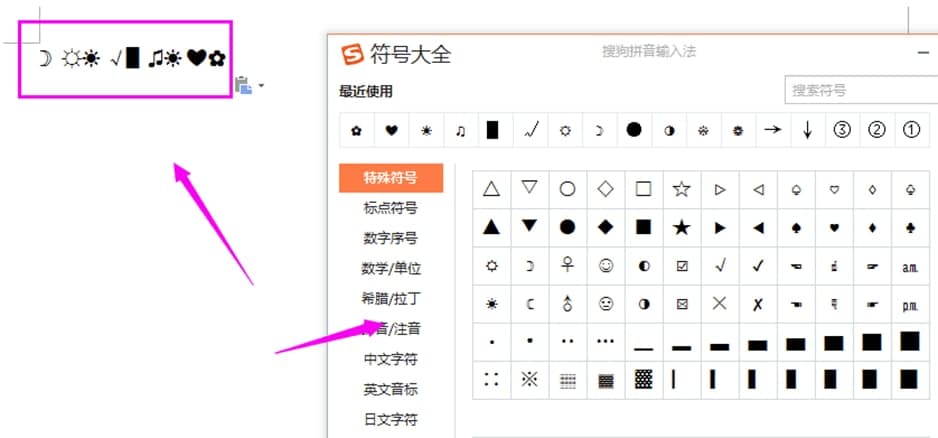Select down arrow in recently used row
The height and width of the screenshot is (438, 938).
coord(808,130)
